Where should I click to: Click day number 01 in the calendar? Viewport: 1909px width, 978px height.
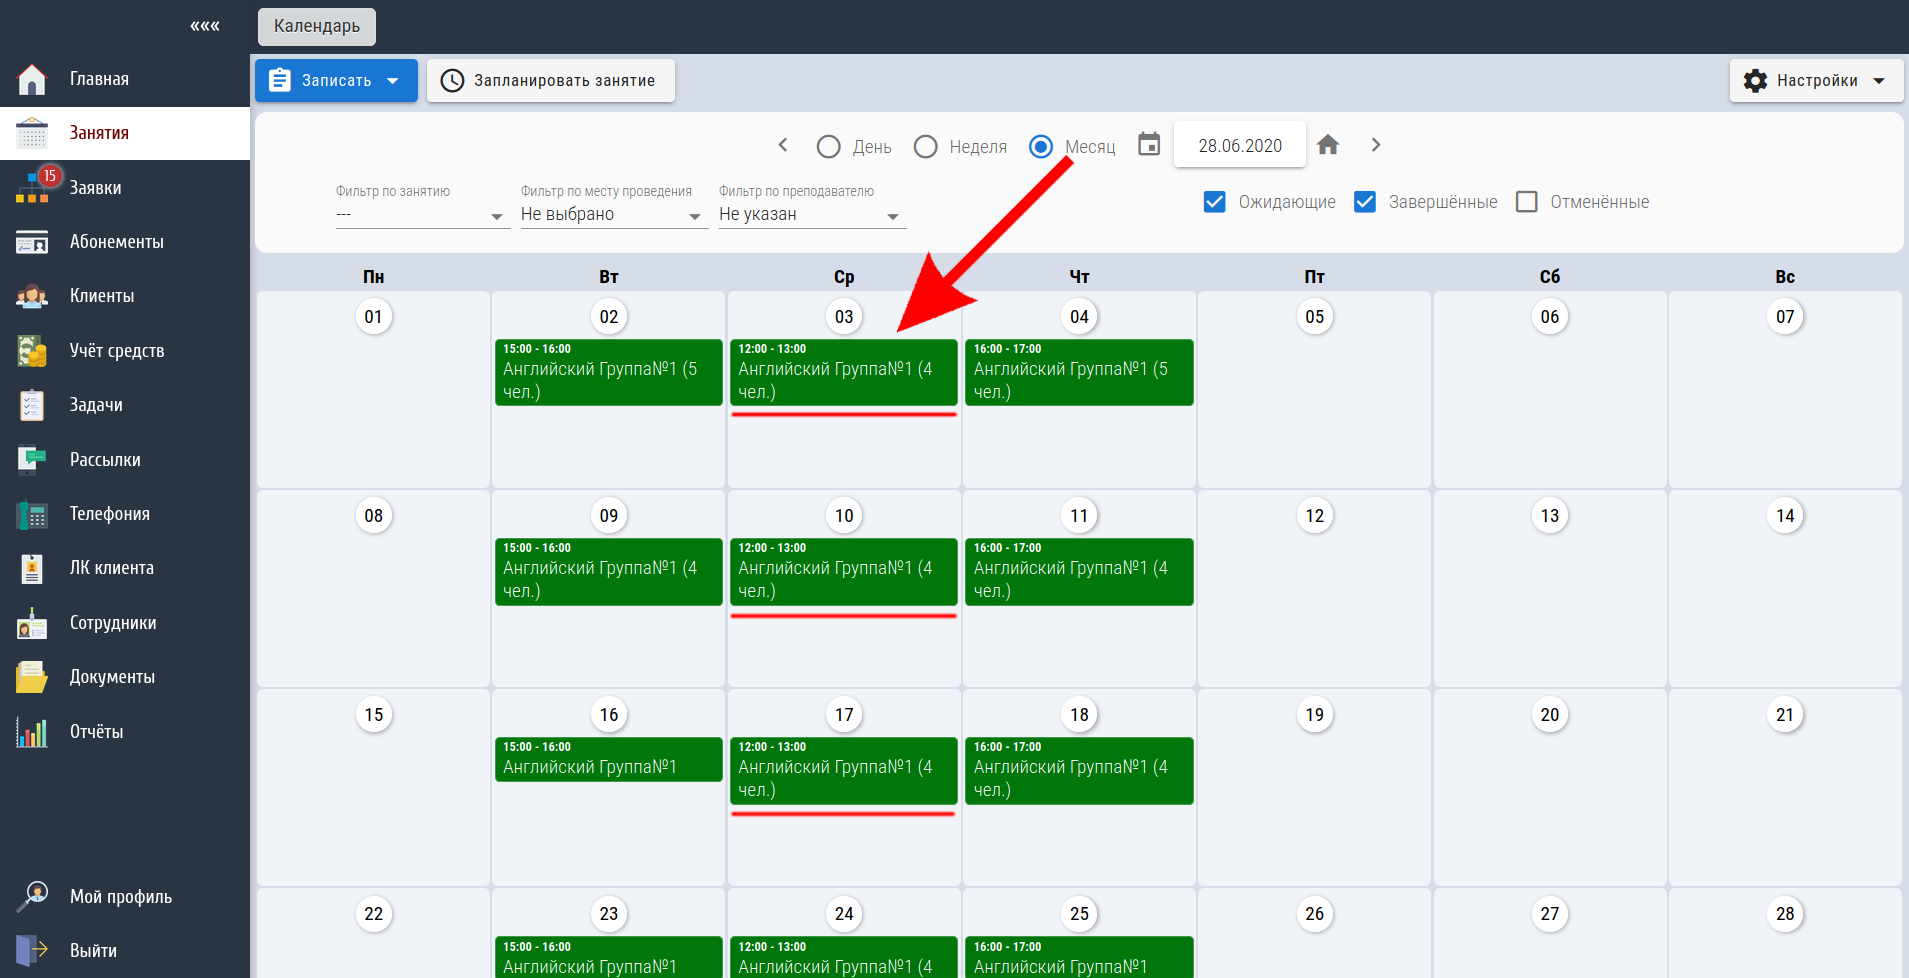point(374,317)
